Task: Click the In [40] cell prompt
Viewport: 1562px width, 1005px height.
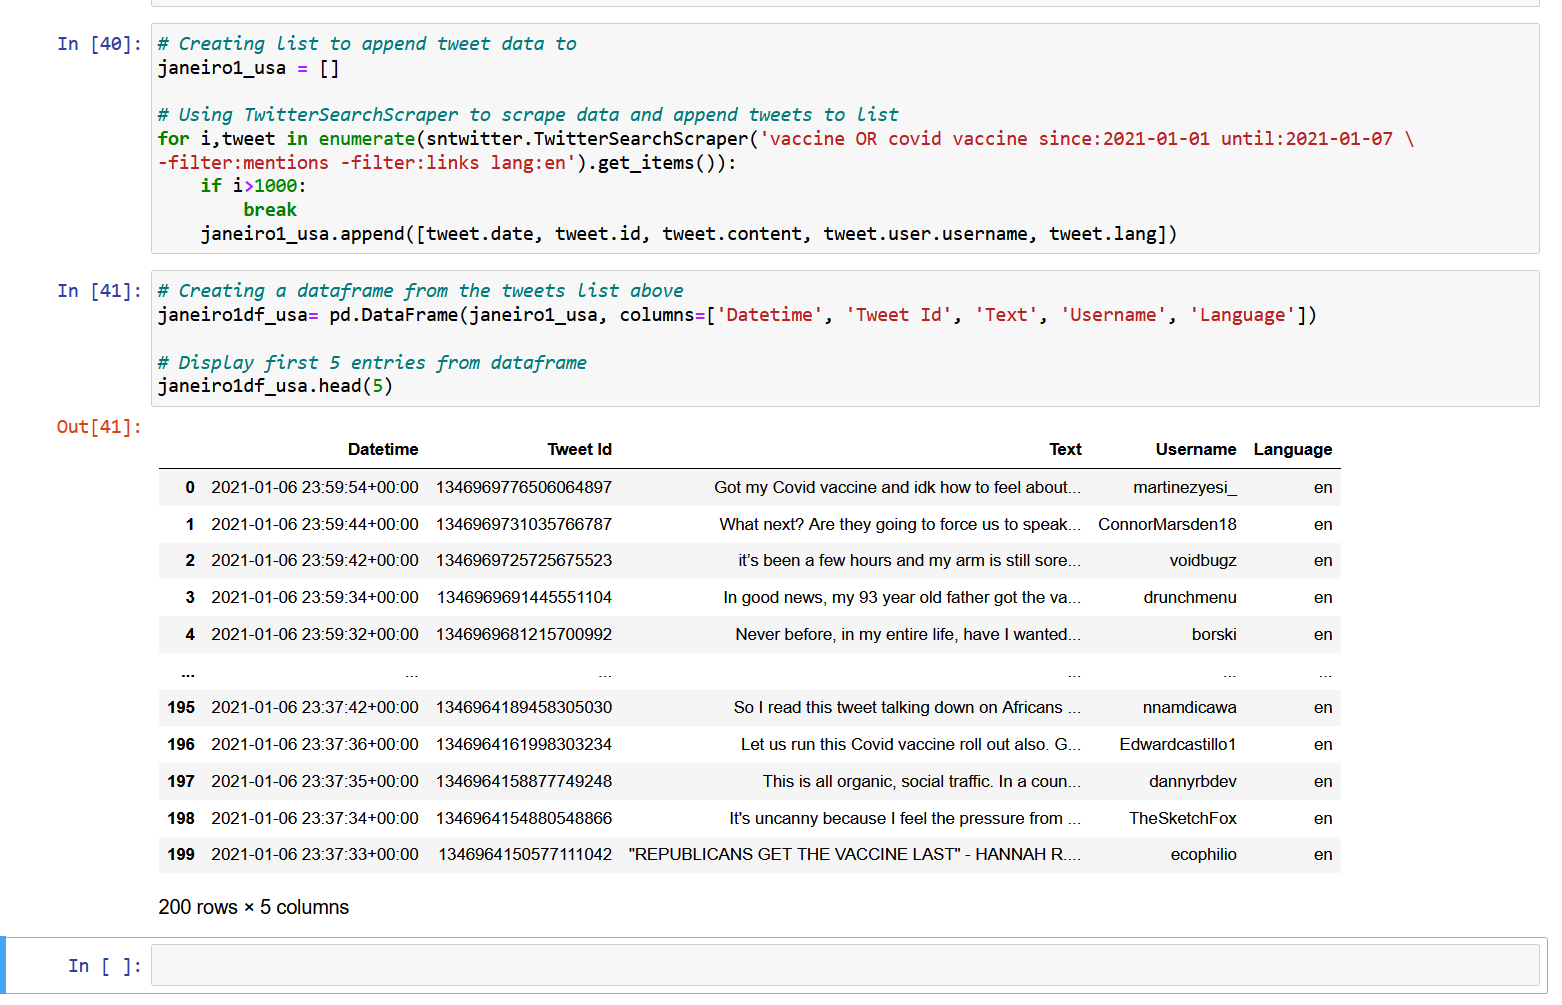Action: [x=100, y=43]
